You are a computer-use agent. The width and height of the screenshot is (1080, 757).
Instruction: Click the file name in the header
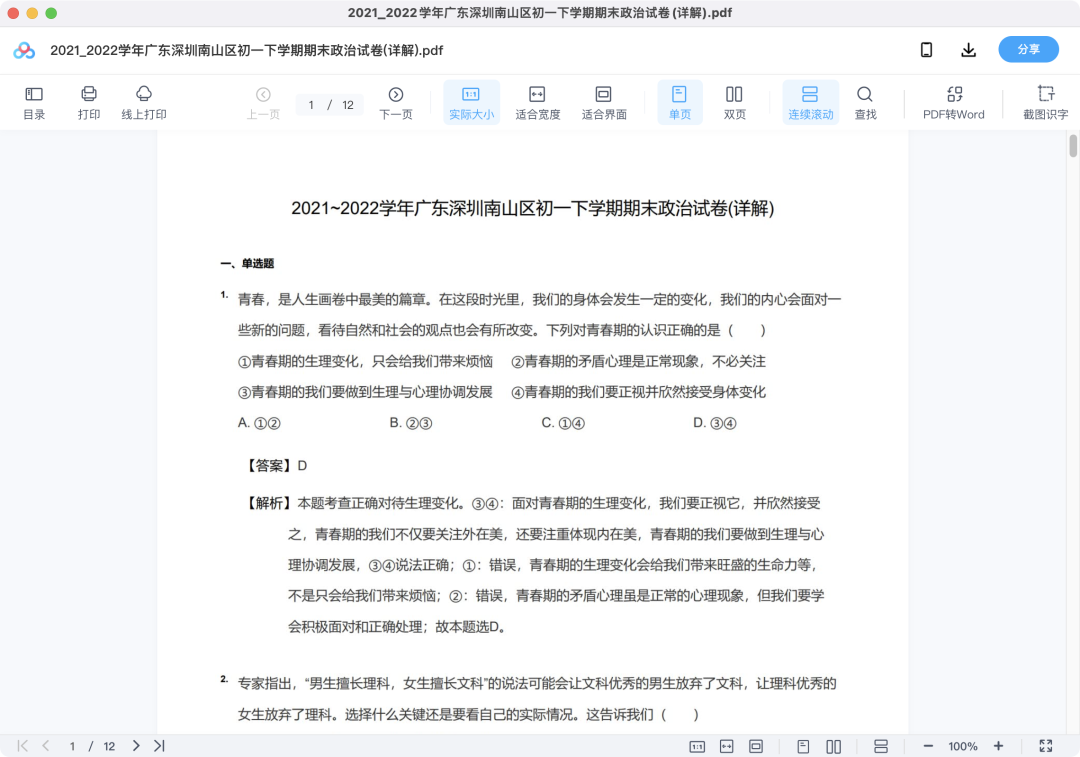coord(246,50)
